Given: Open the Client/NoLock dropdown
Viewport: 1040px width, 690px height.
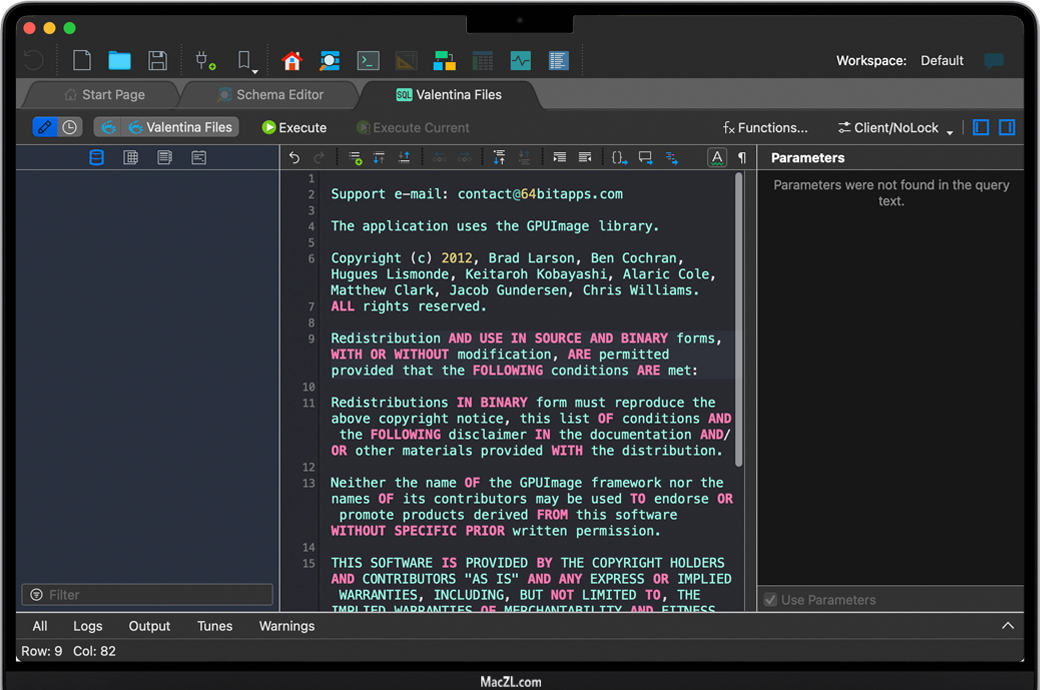Looking at the screenshot, I should (x=894, y=128).
